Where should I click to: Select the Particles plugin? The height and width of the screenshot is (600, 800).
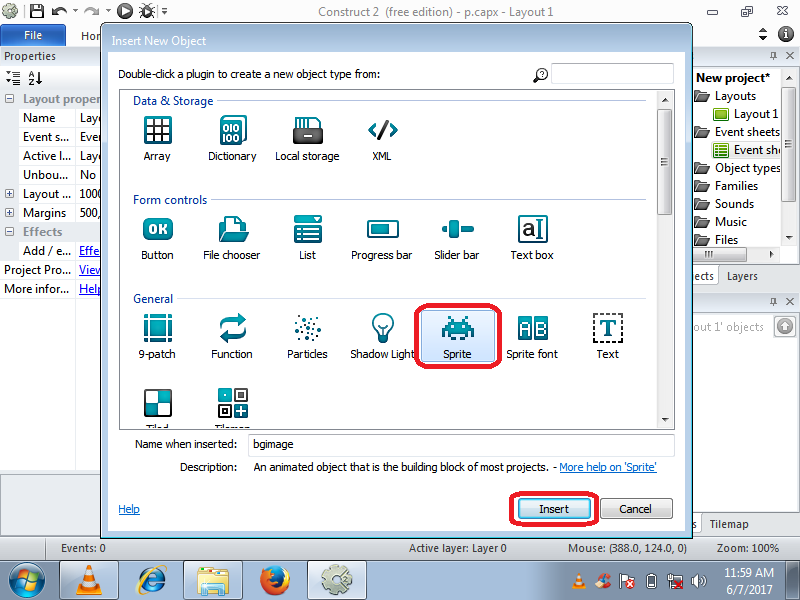click(308, 328)
